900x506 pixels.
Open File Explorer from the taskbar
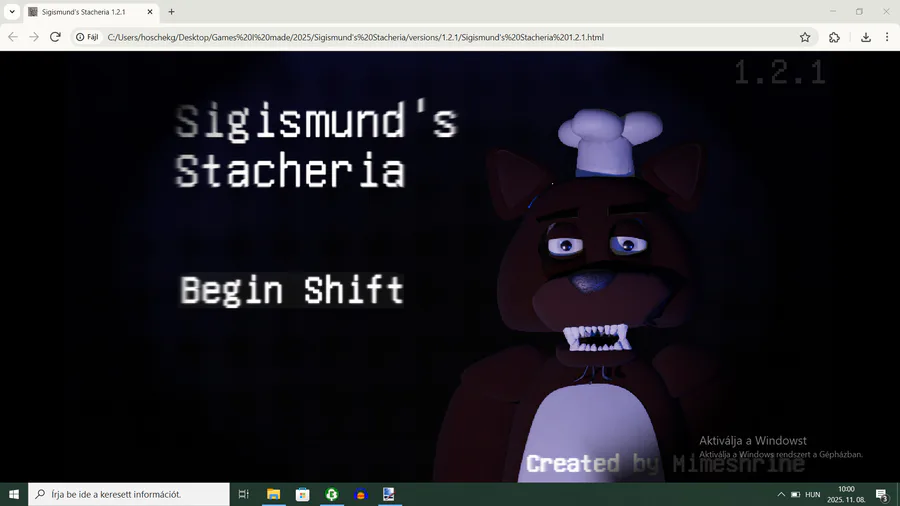pos(273,494)
